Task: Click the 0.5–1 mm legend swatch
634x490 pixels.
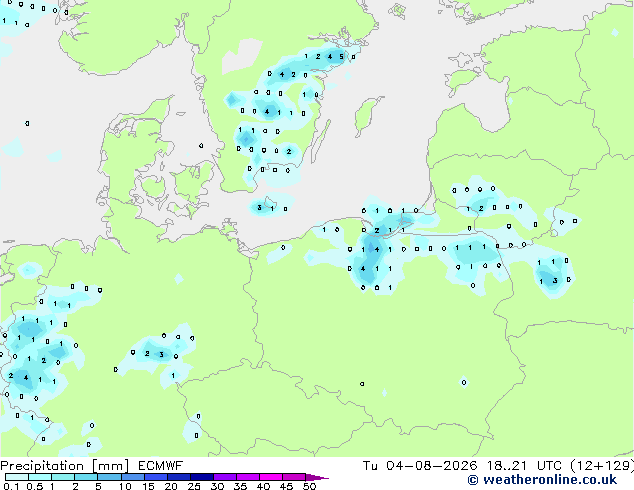Action: pyautogui.click(x=40, y=477)
